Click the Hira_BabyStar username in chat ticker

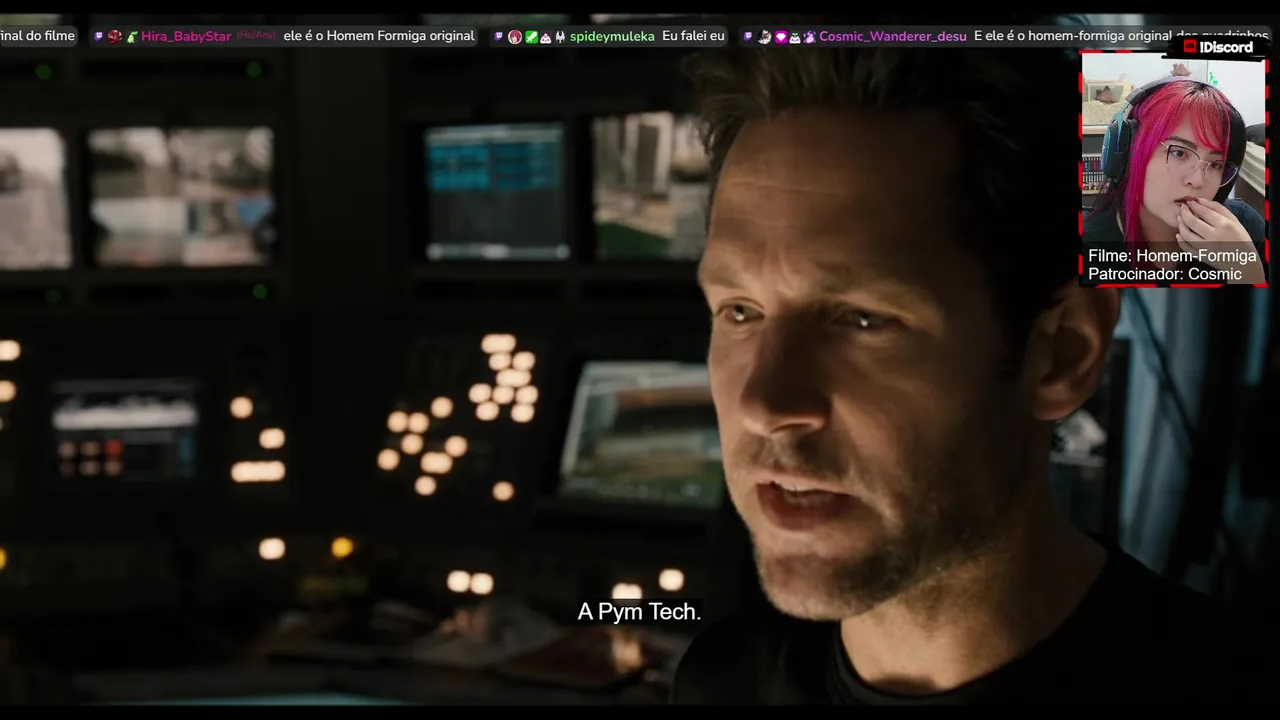[186, 36]
